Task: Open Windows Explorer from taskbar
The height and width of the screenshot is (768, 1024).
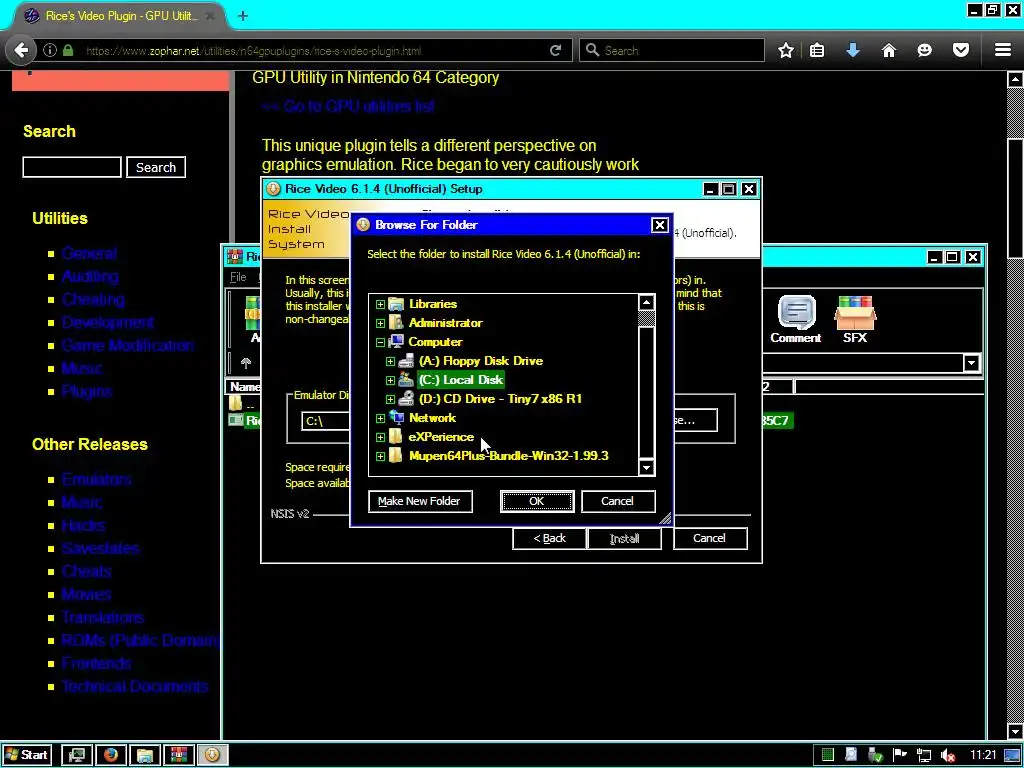Action: pyautogui.click(x=144, y=755)
